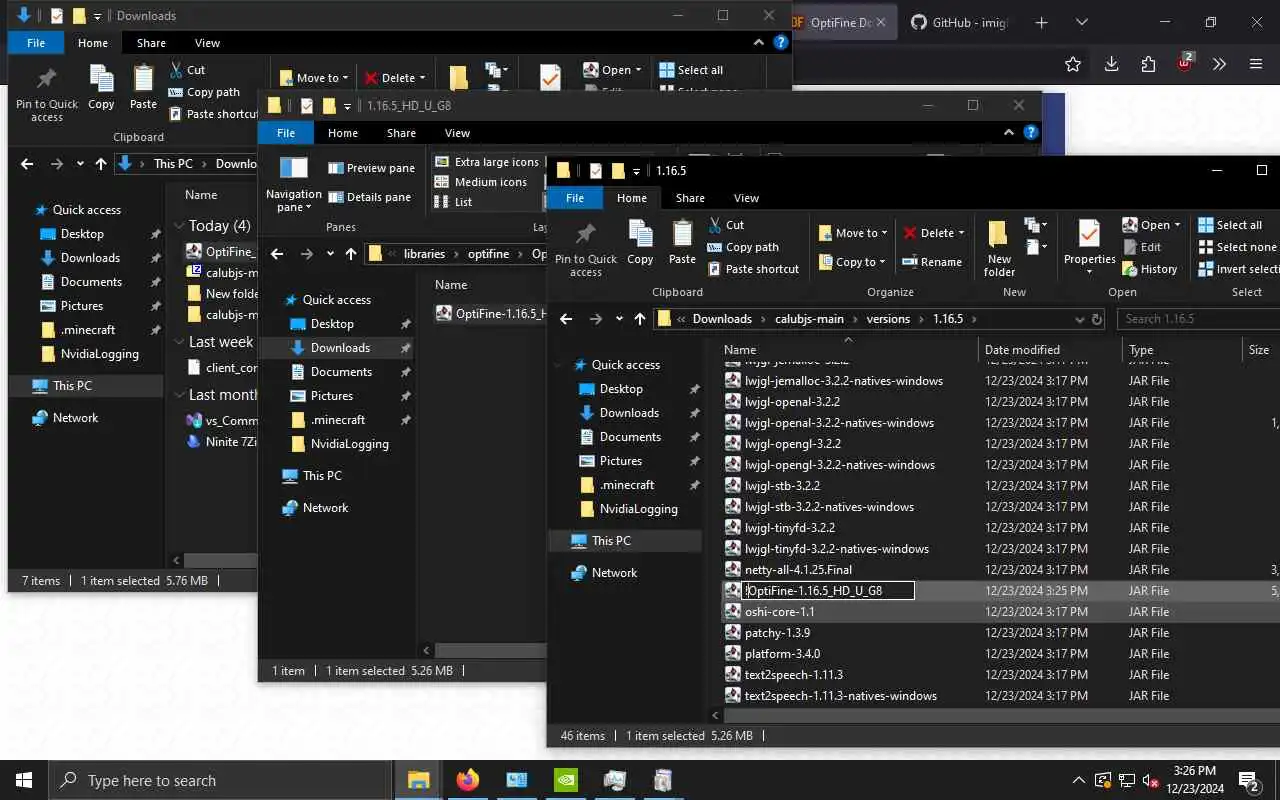Viewport: 1280px width, 800px height.
Task: Click Details pane in the 1.16.5_HD_U_G8 window
Action: pos(369,197)
